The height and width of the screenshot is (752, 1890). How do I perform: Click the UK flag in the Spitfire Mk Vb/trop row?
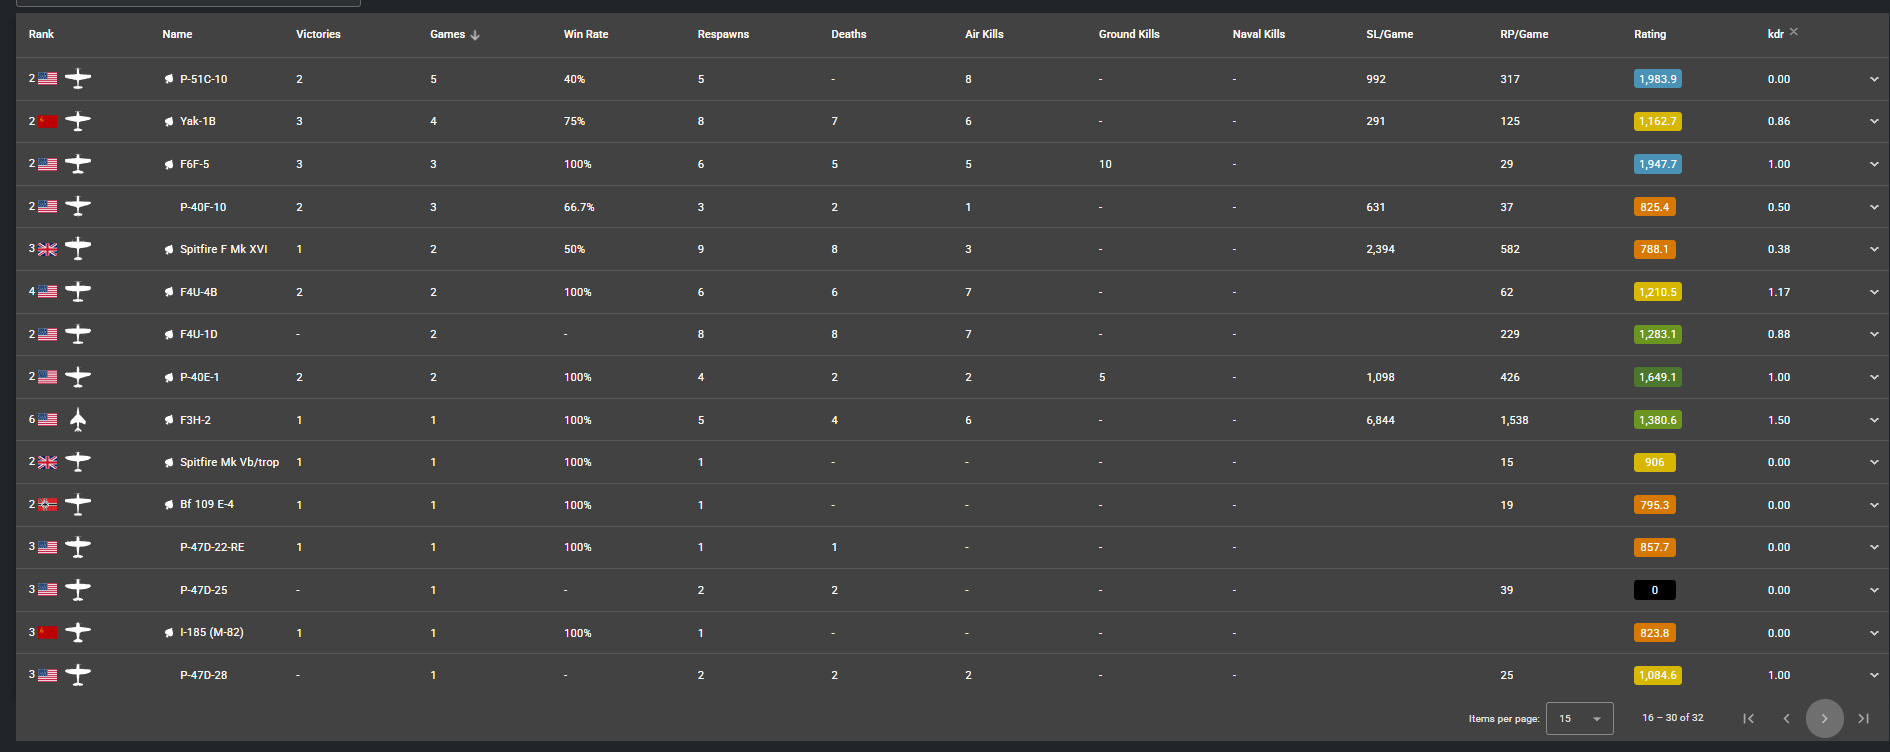point(48,462)
